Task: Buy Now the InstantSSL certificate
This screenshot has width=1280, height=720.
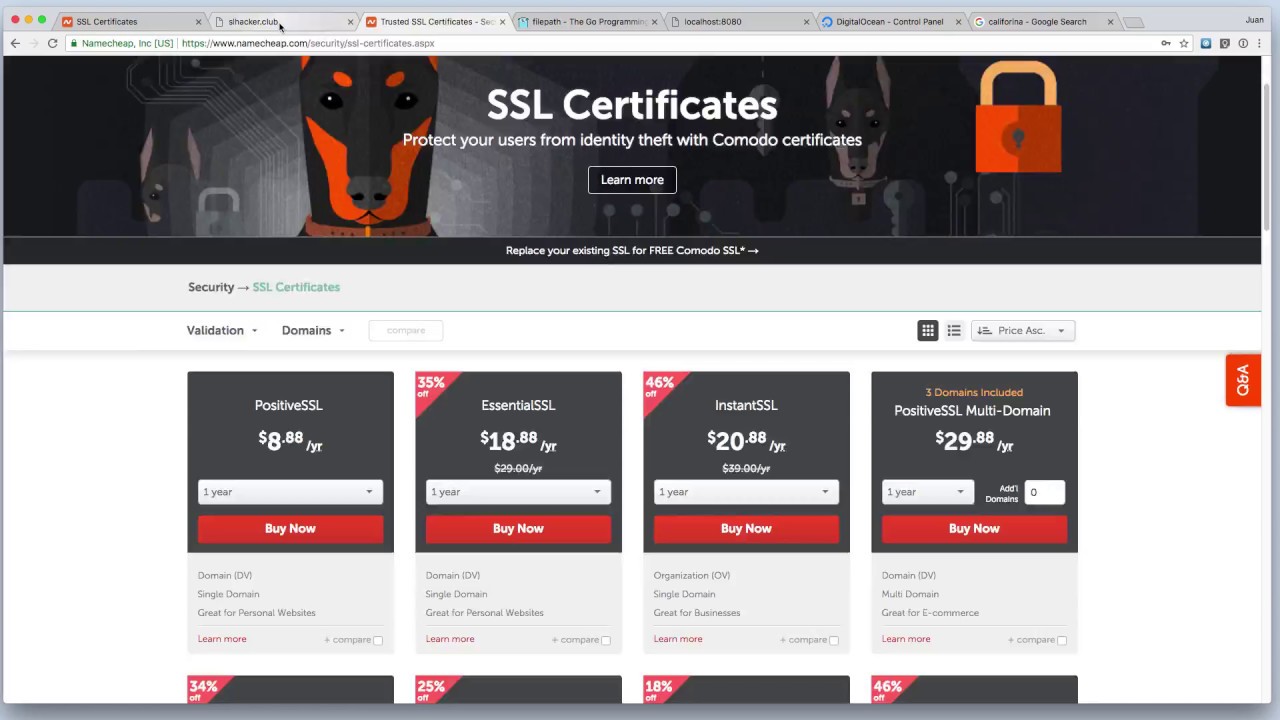Action: (746, 529)
